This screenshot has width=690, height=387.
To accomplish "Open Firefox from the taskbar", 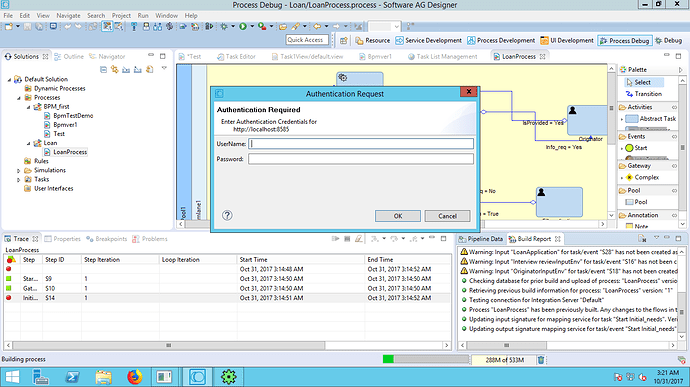I will pos(135,377).
